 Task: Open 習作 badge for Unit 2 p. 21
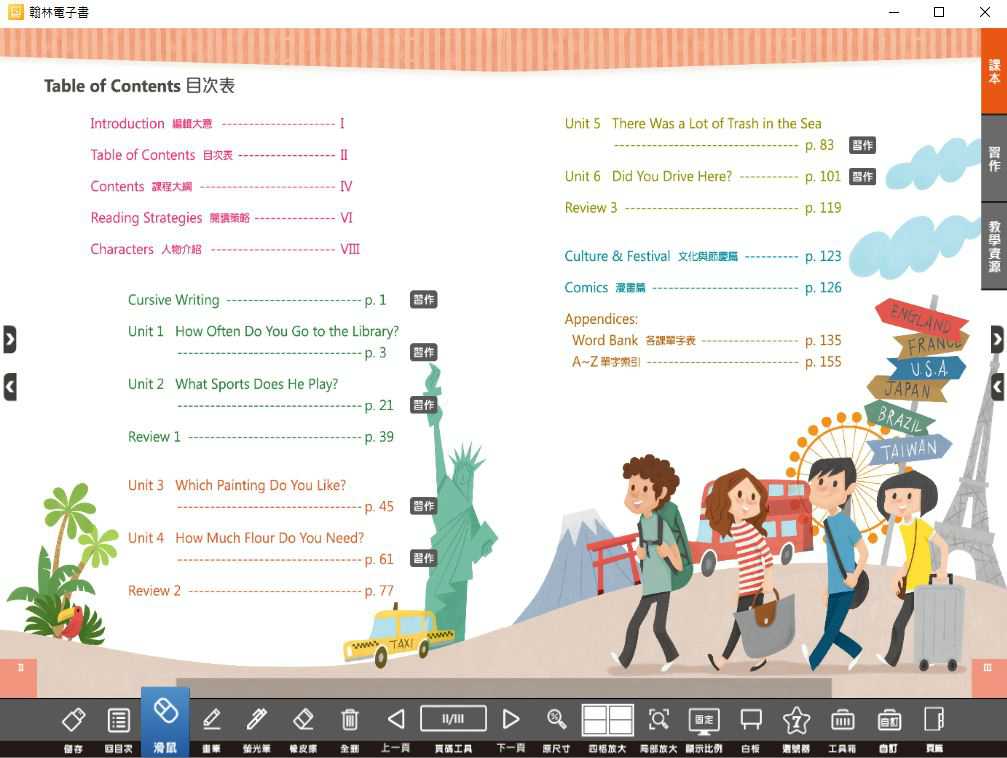(424, 405)
